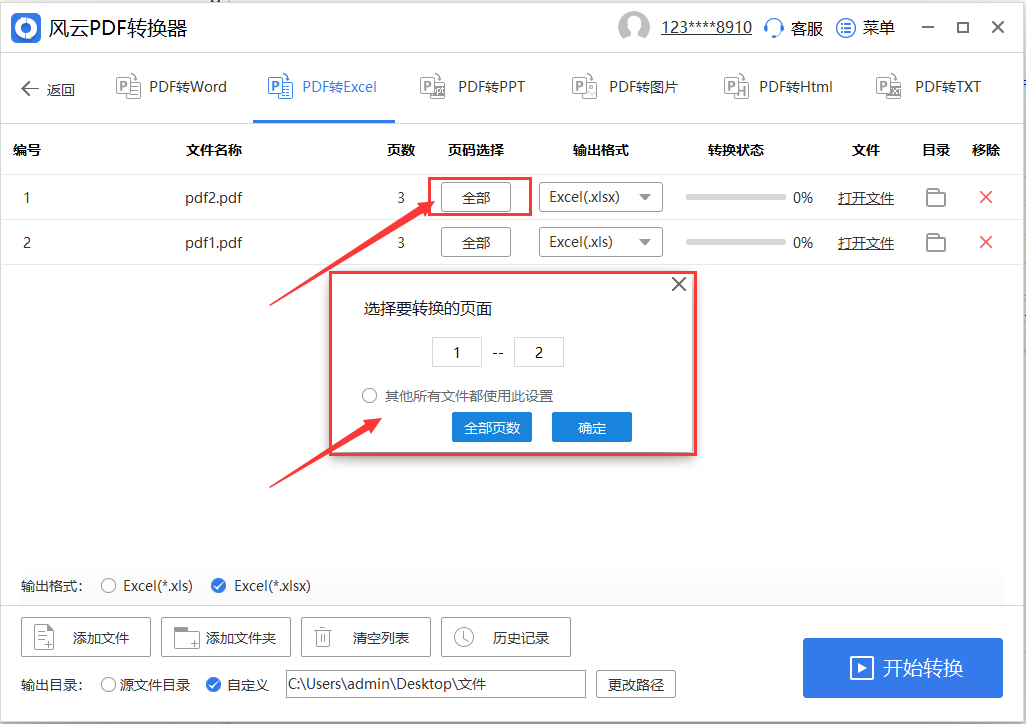Select Excel(*.xlsx) output format radio
This screenshot has width=1026, height=724.
tap(219, 586)
